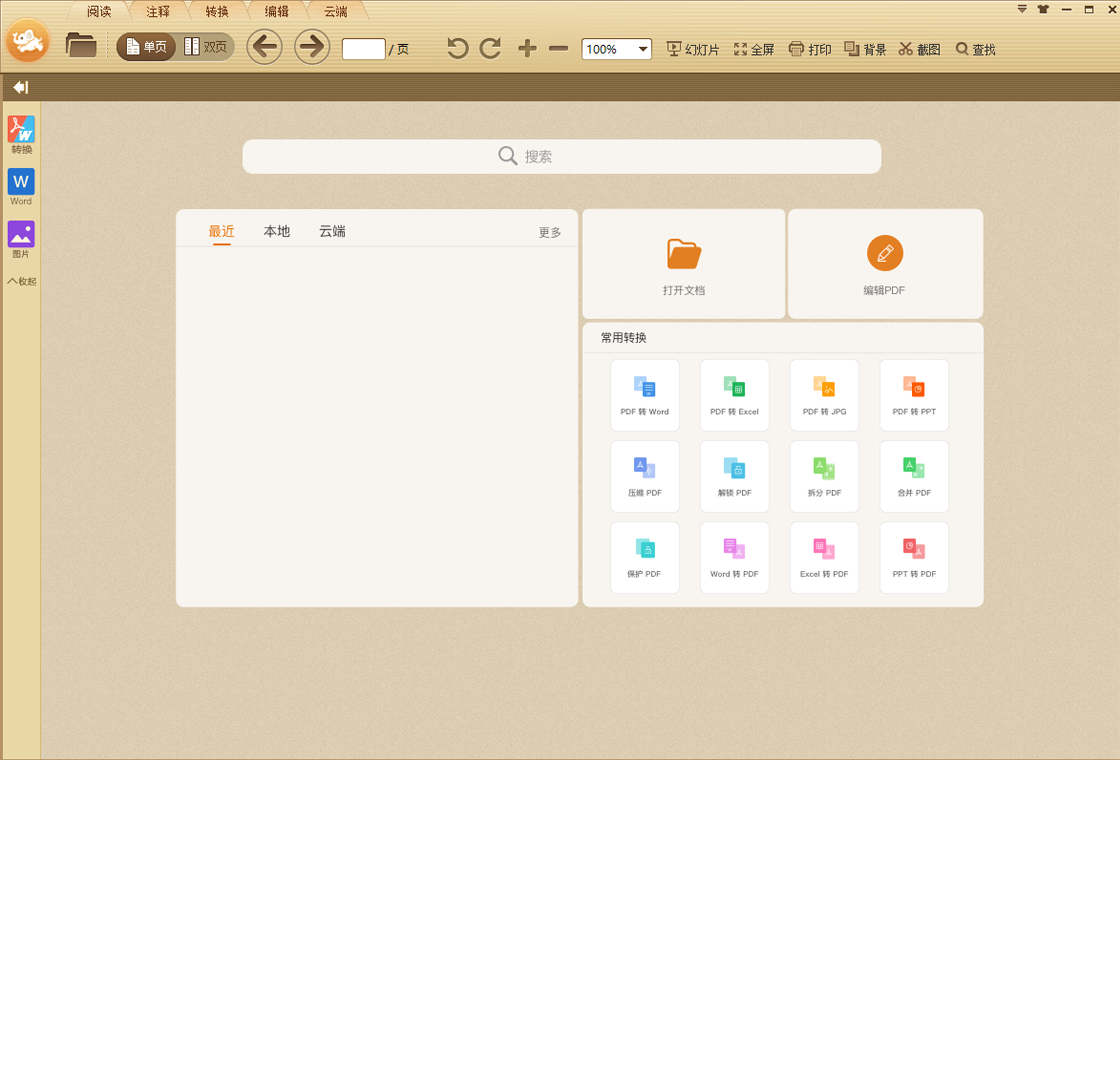Go to next page arrow
The height and width of the screenshot is (1080, 1120).
(x=312, y=47)
